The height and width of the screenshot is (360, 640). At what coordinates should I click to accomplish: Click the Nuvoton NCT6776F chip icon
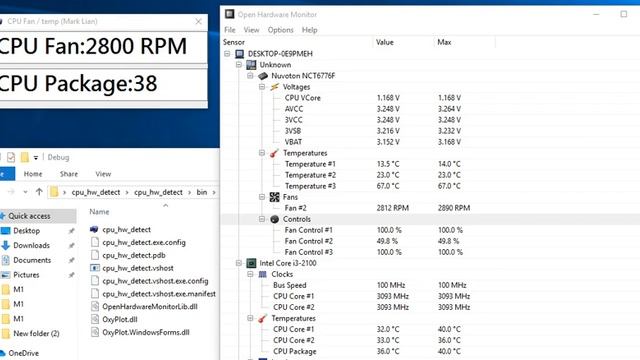coord(263,76)
